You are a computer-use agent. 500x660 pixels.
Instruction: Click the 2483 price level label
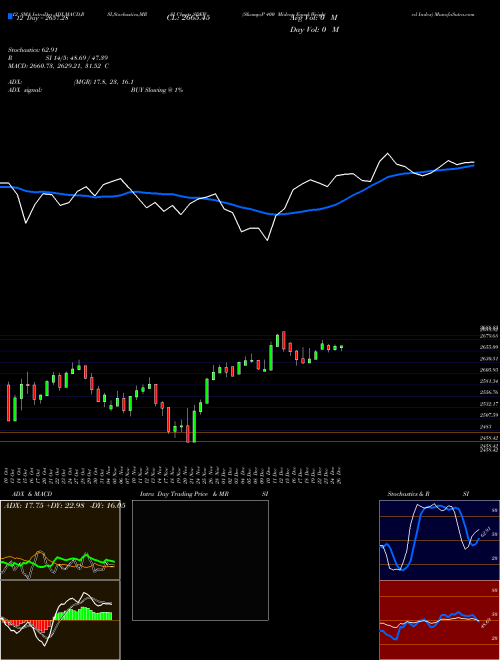coord(486,427)
